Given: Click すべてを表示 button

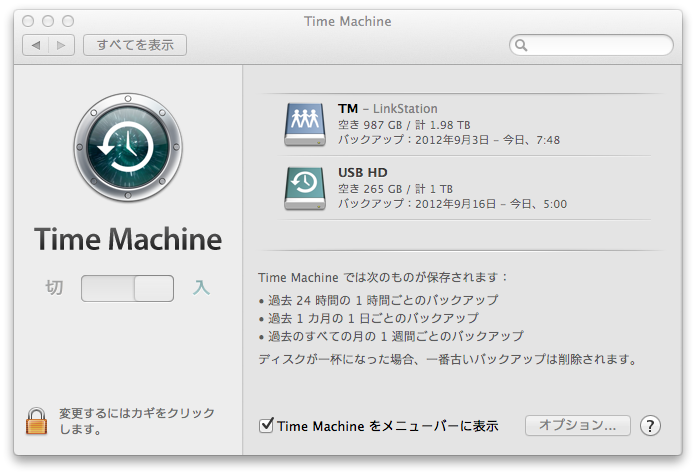Looking at the screenshot, I should [x=135, y=45].
